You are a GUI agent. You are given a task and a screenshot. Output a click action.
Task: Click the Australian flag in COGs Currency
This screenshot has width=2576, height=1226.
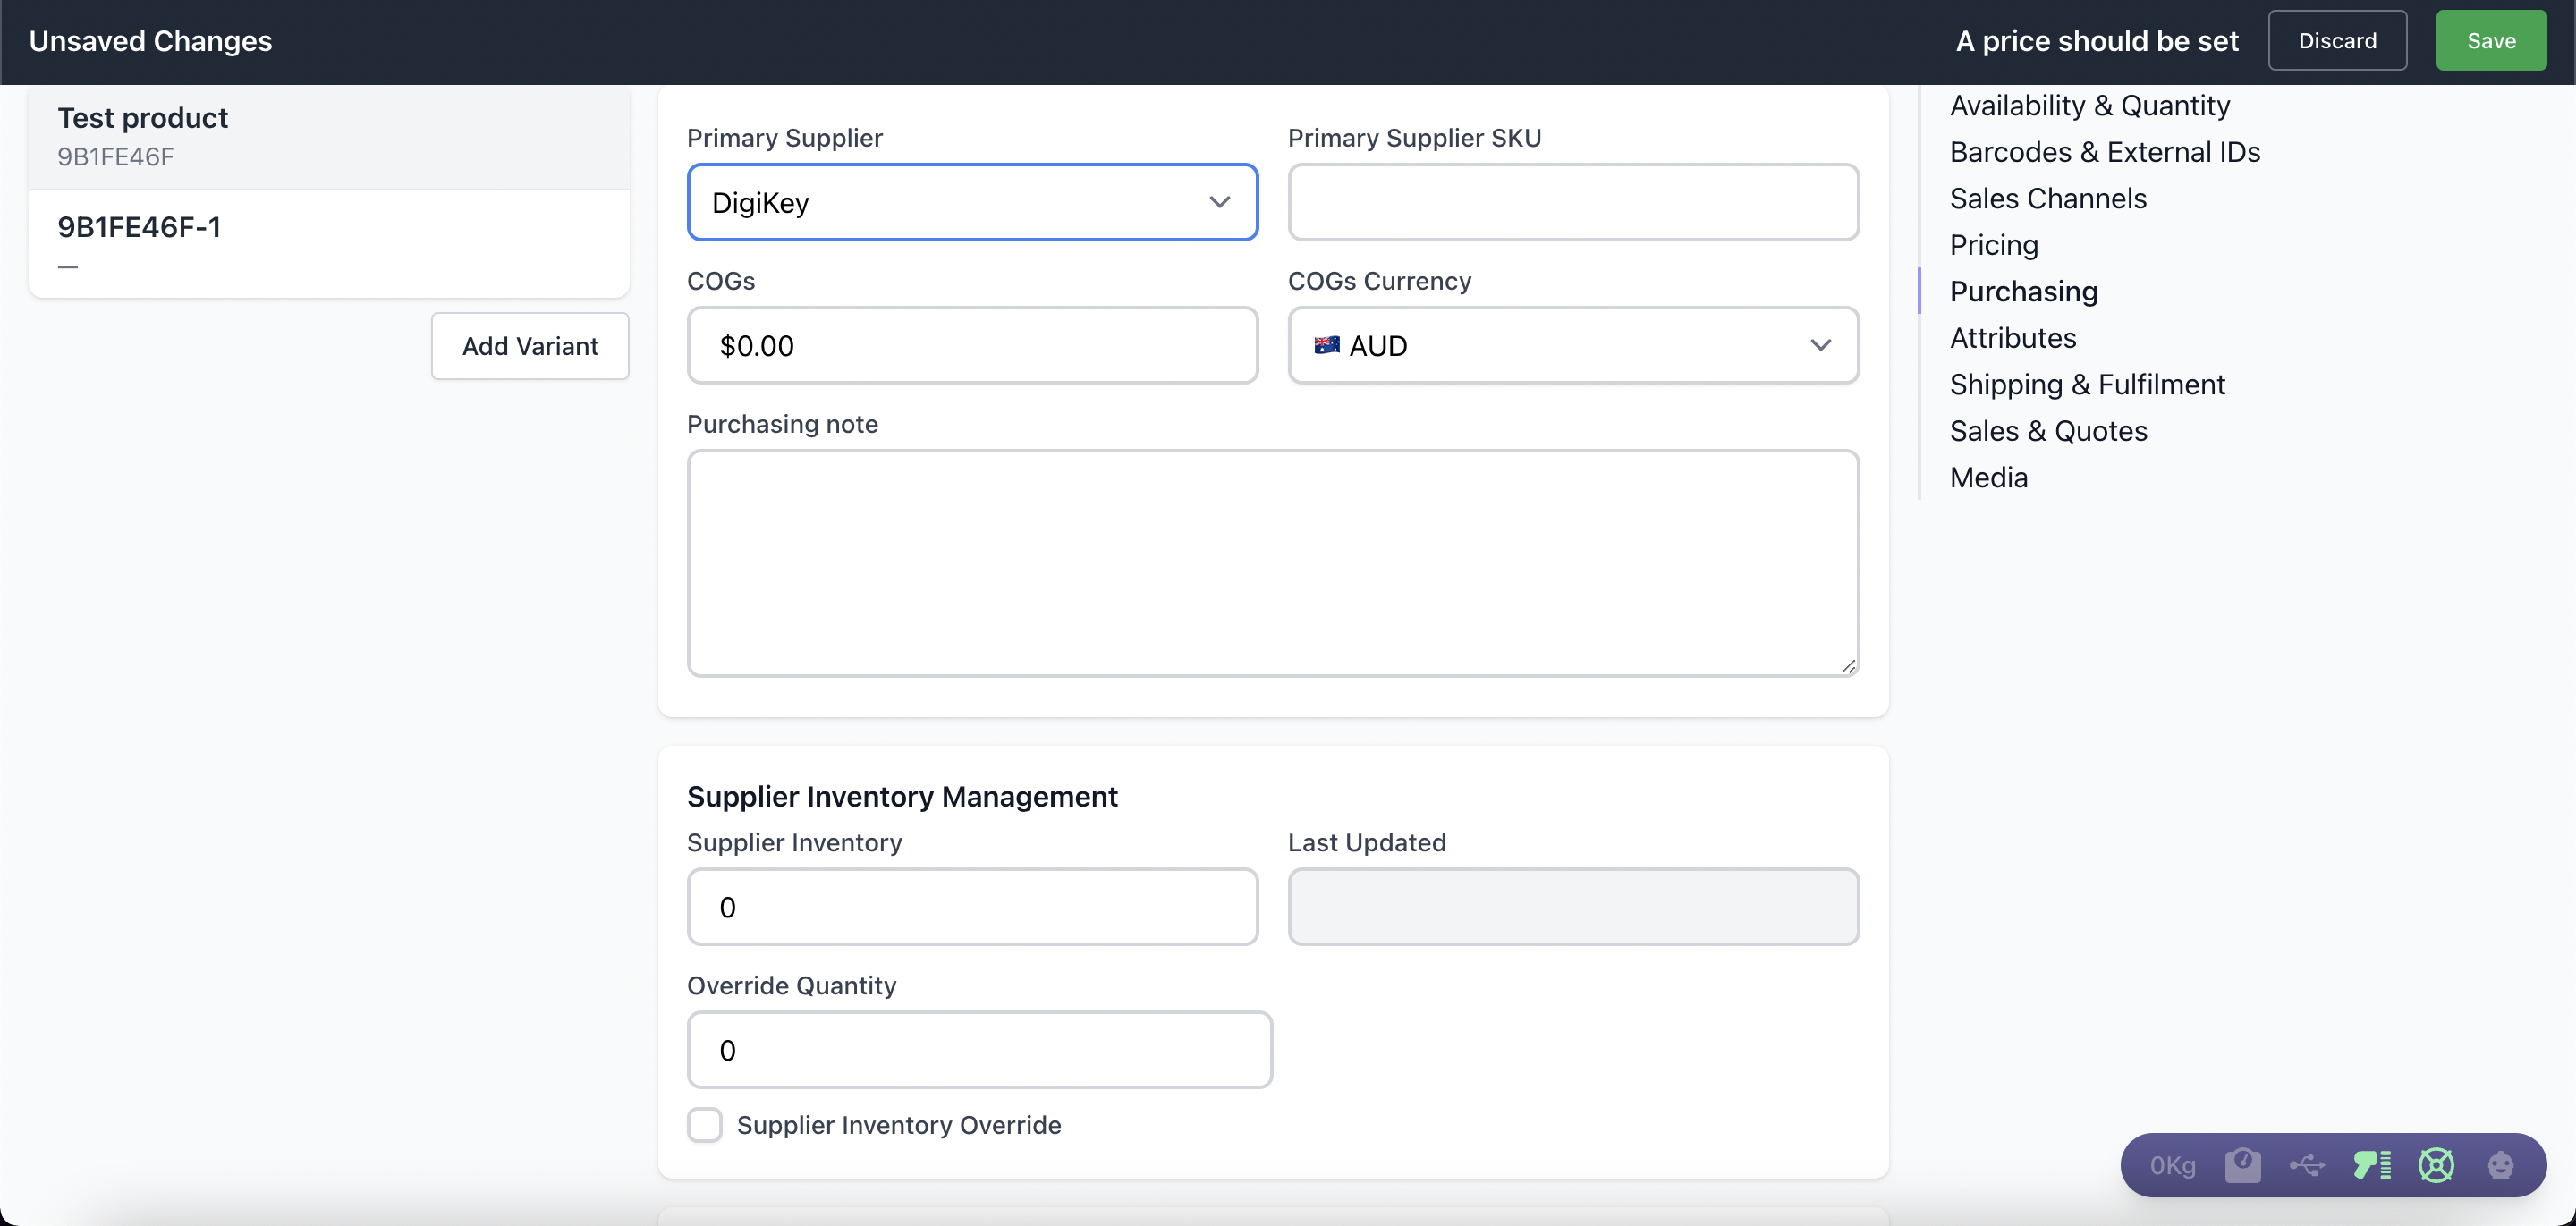click(1327, 345)
